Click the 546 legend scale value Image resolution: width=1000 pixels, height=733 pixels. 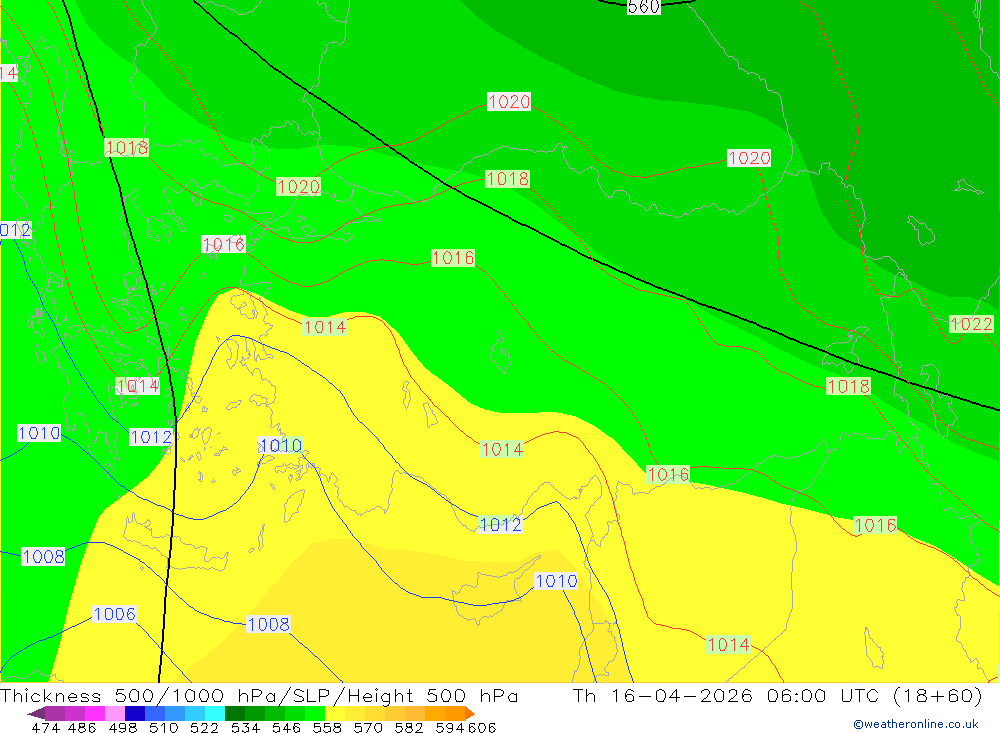(x=286, y=727)
